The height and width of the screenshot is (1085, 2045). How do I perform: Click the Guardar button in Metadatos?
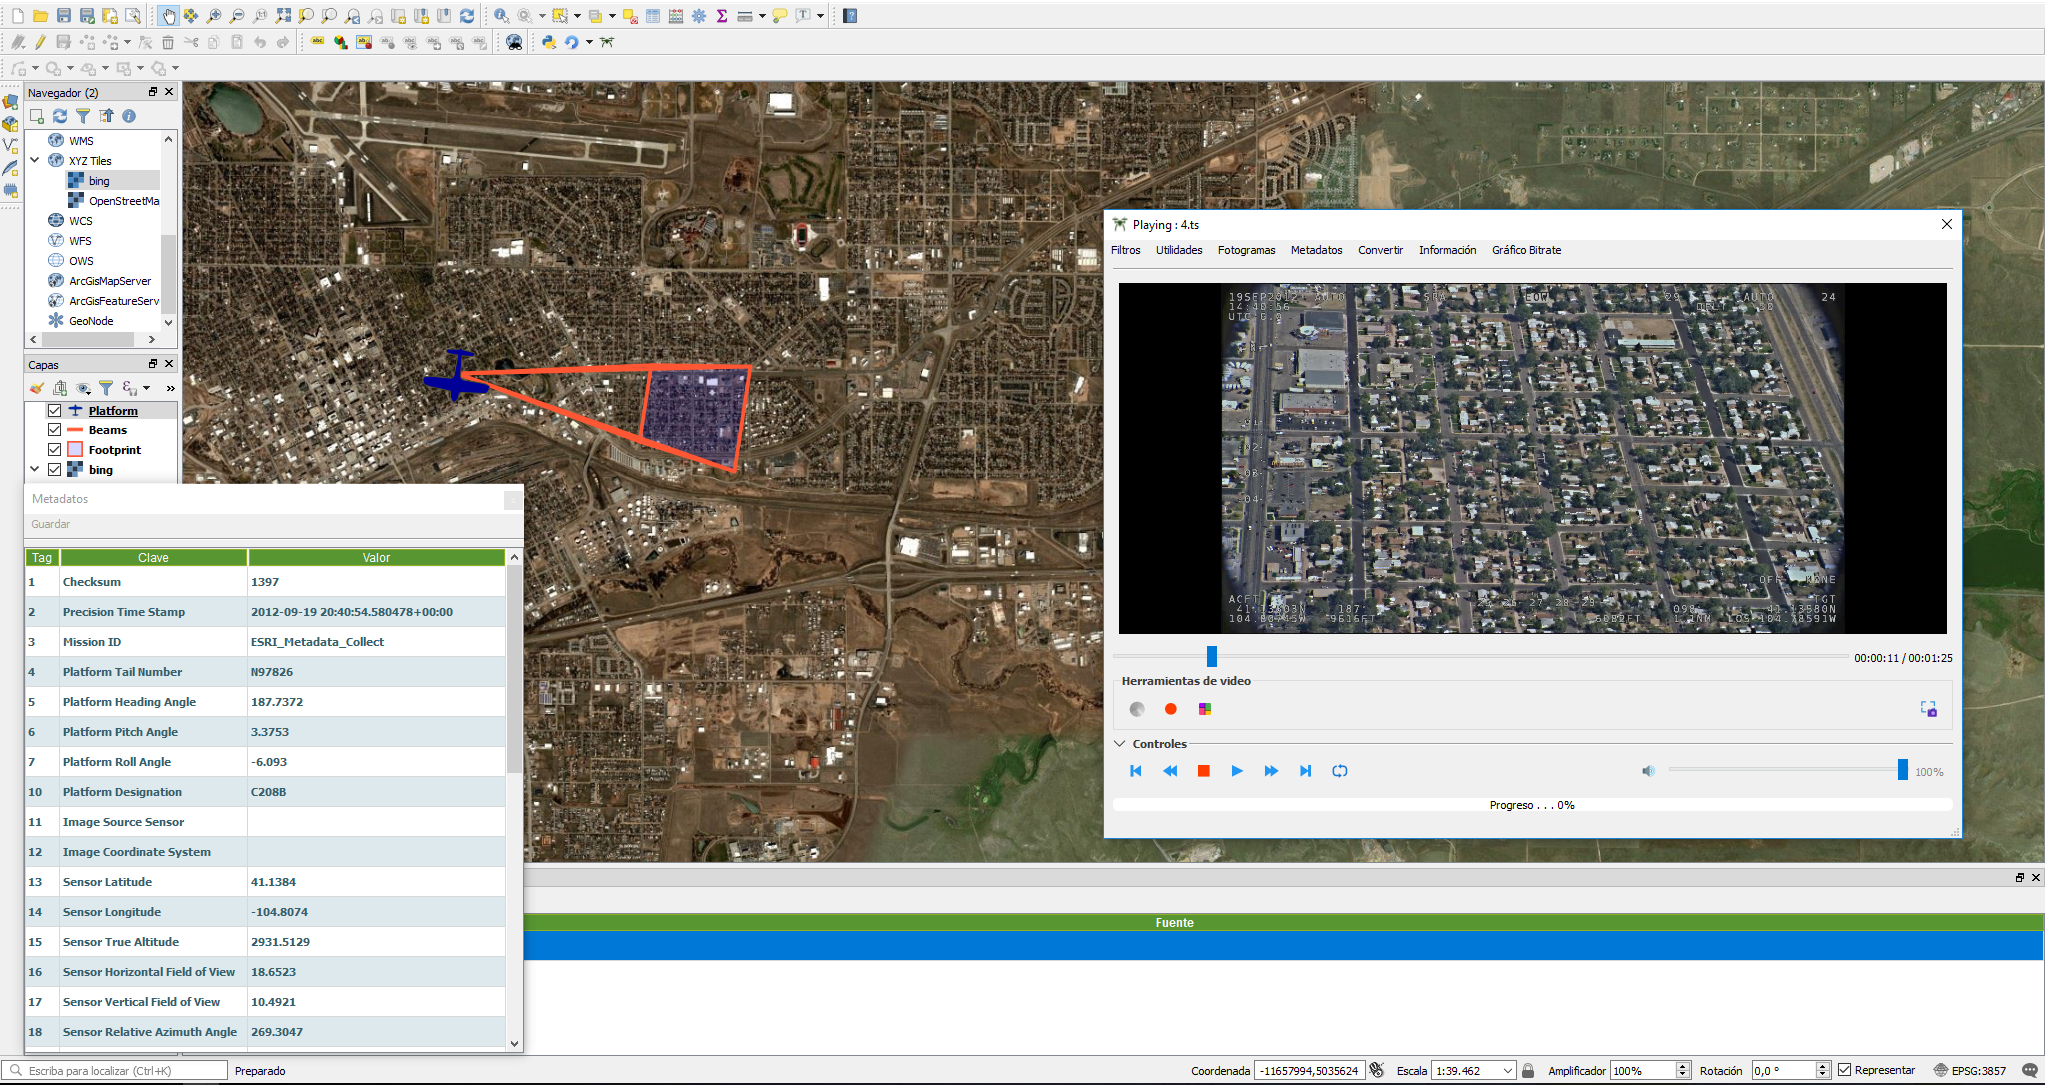[50, 524]
